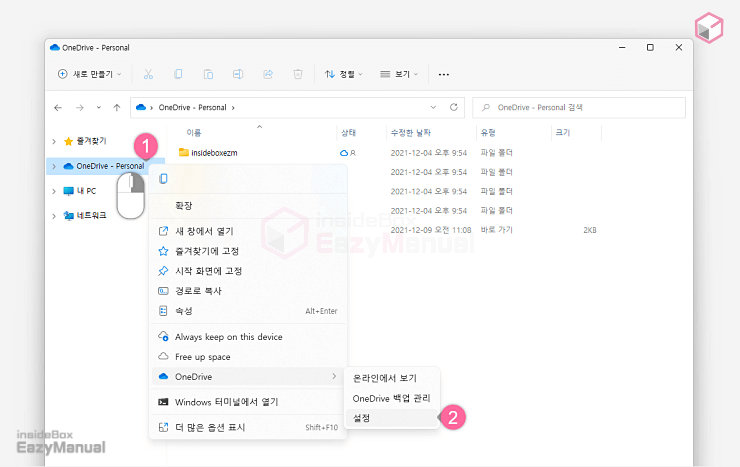Open 속성 from the context menu
The width and height of the screenshot is (740, 467).
[x=248, y=311]
